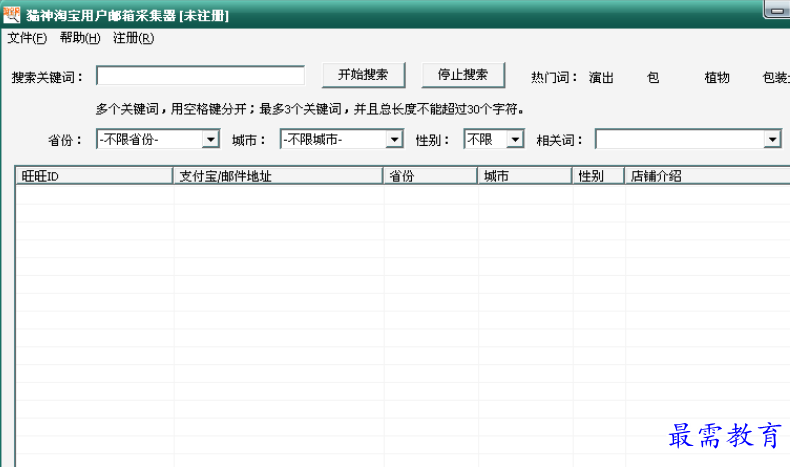This screenshot has width=790, height=467.
Task: Click the 省份 column header
Action: point(431,176)
